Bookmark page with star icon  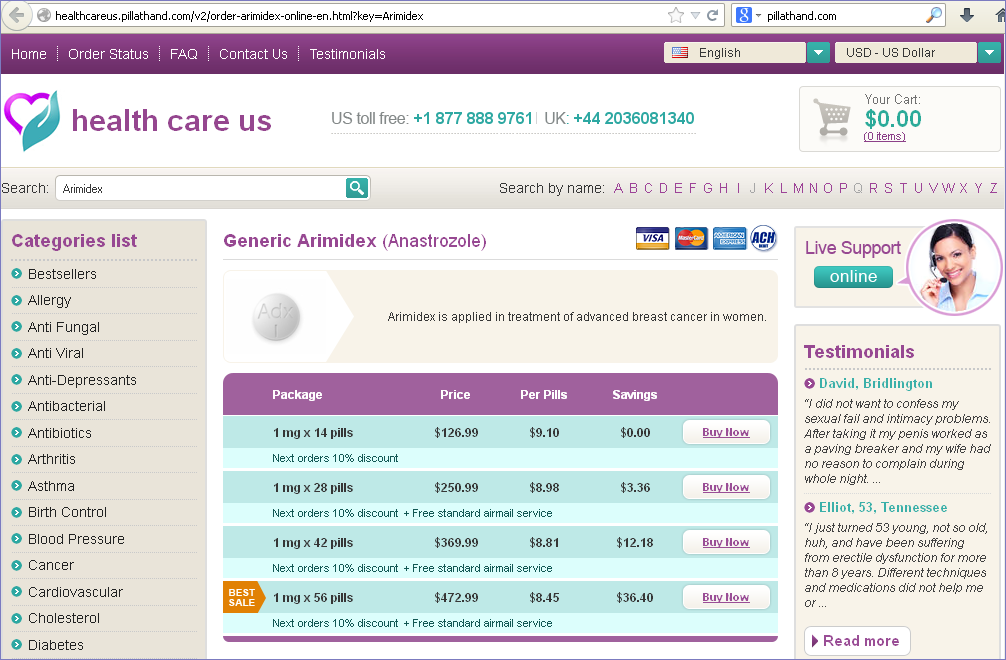[x=676, y=15]
